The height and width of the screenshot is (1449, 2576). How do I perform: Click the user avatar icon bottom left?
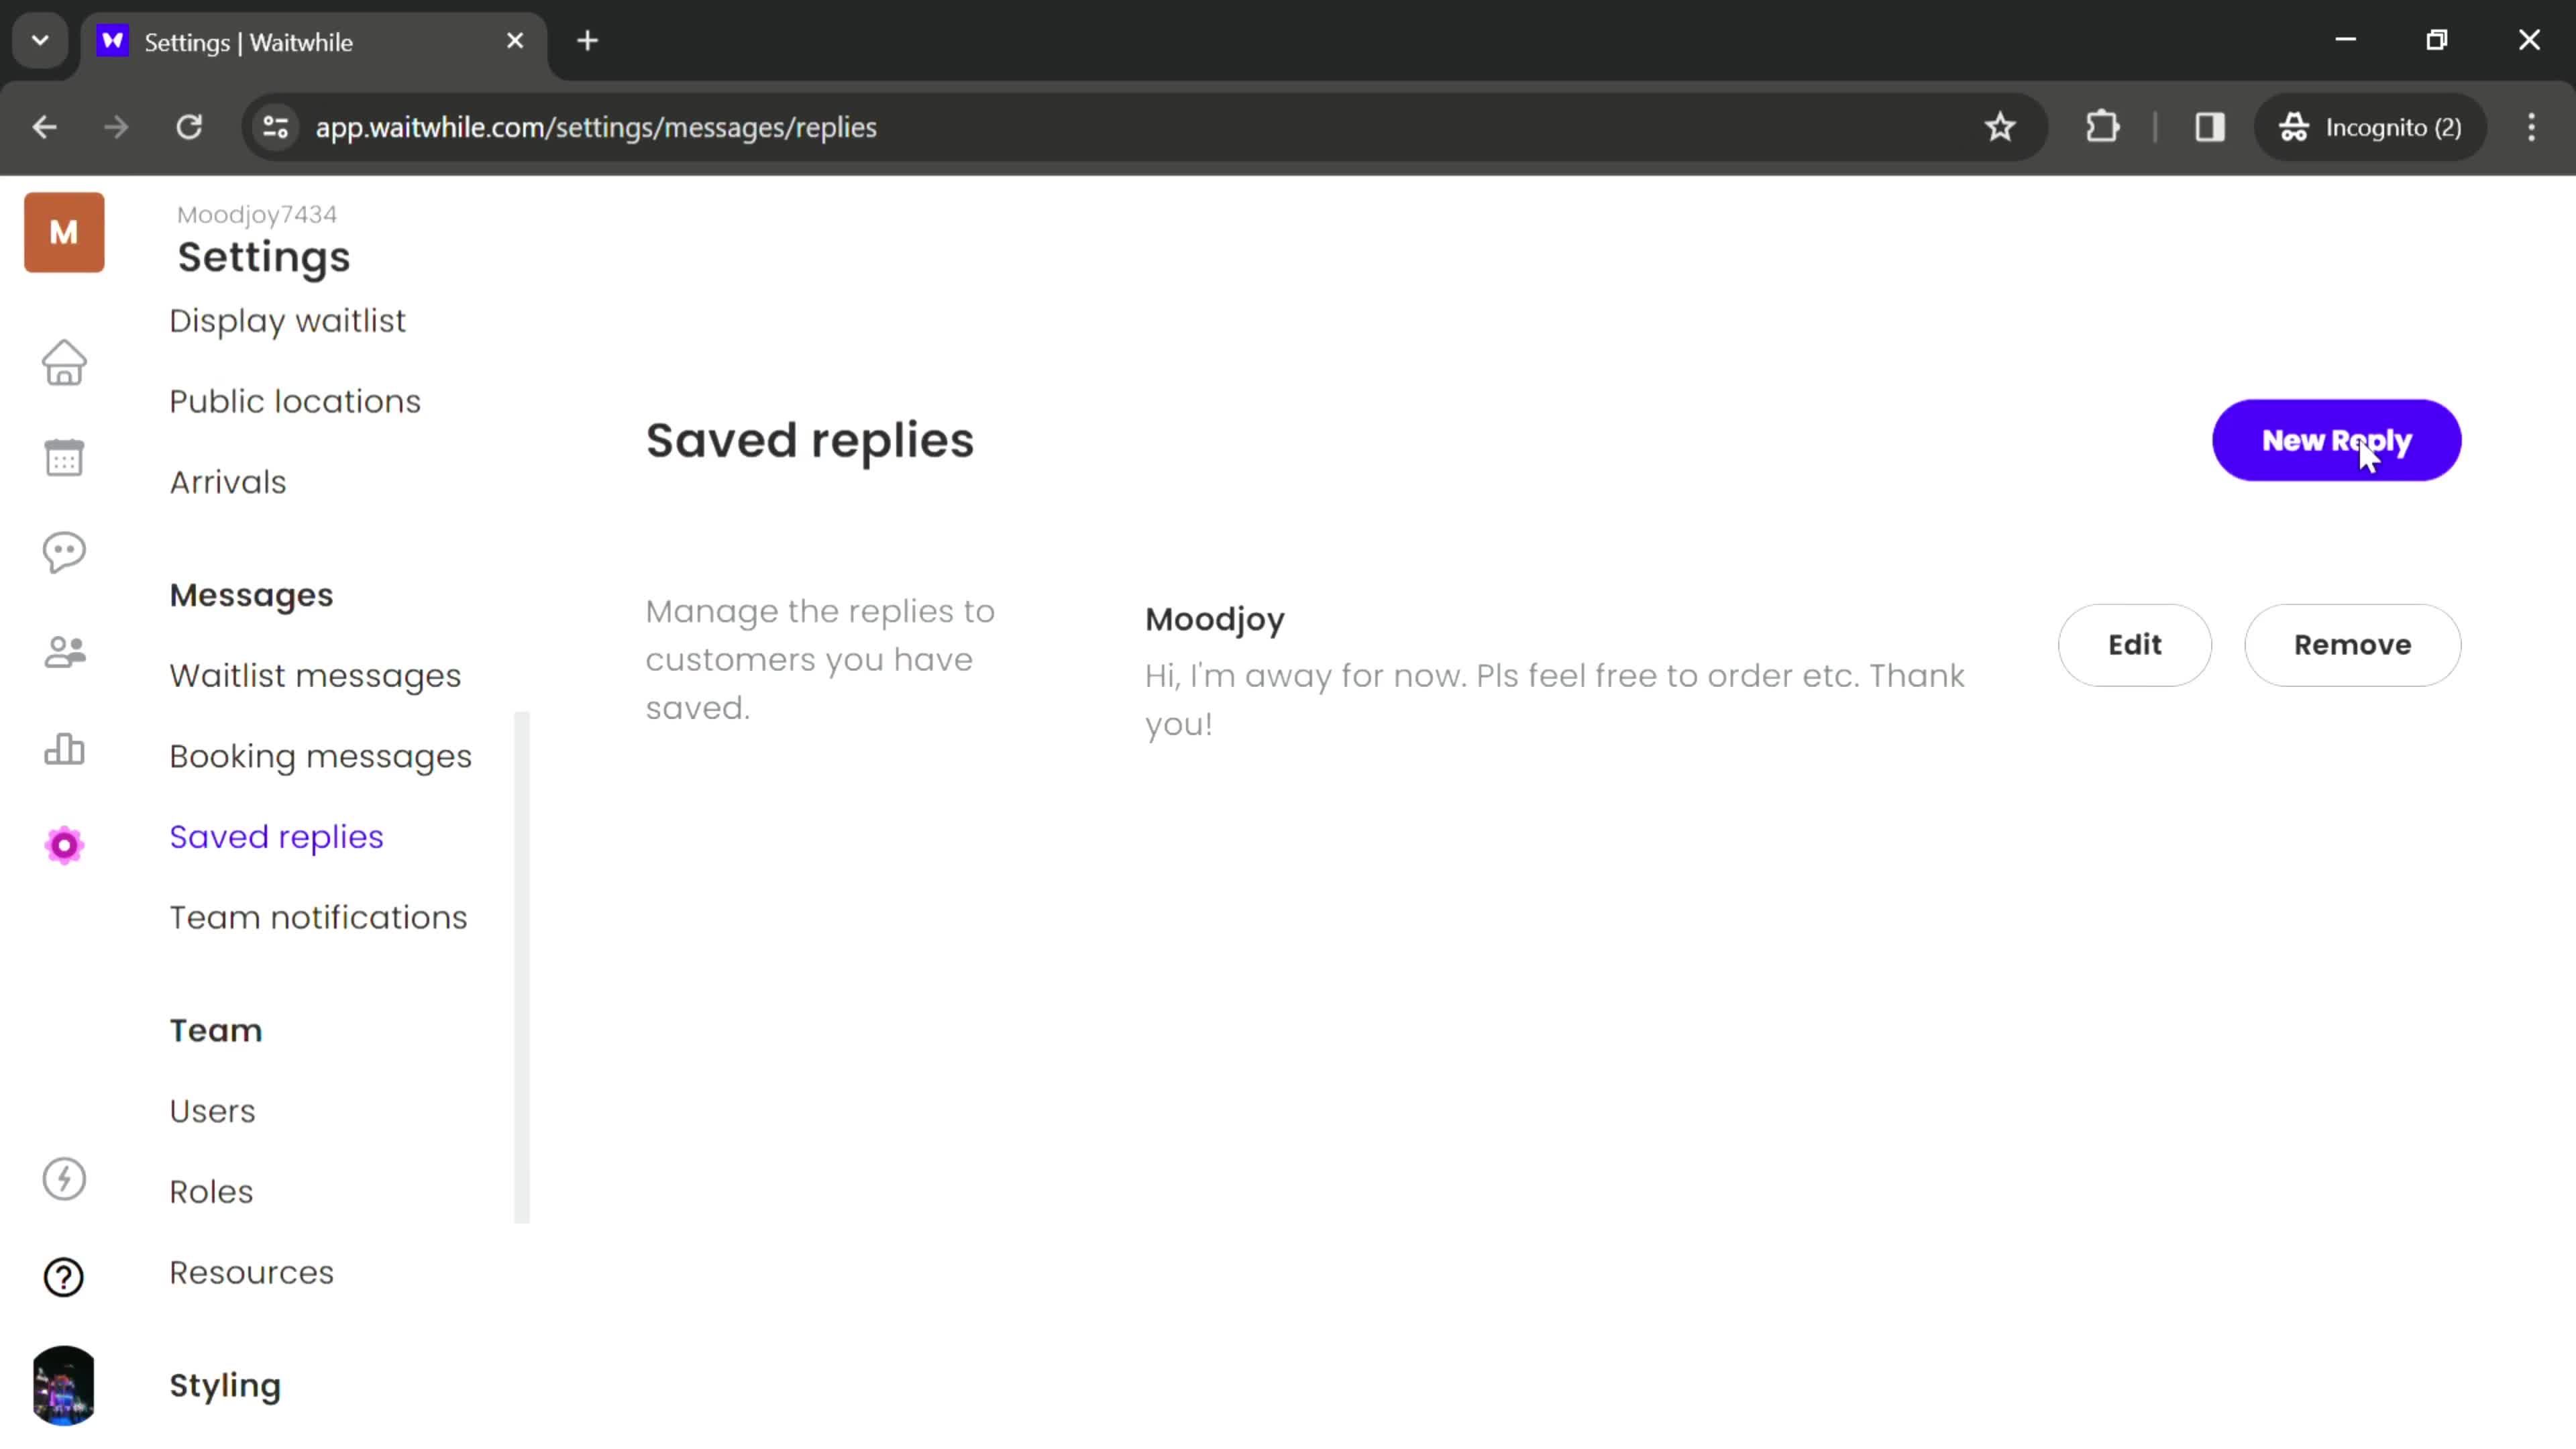pos(64,1385)
